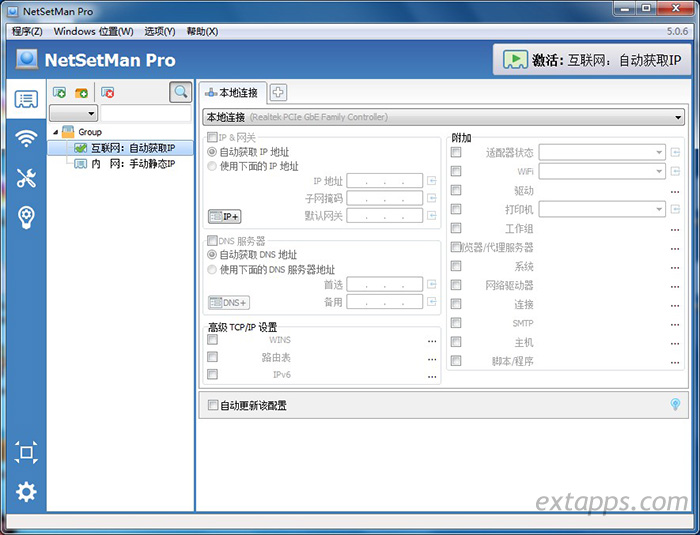
Task: Tick the 适配器状态 checkbox
Action: click(456, 152)
